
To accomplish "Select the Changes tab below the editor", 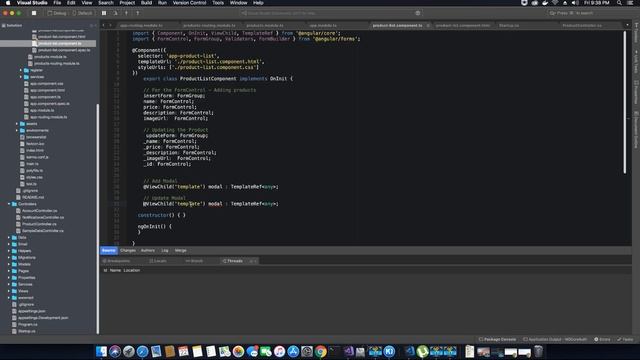I will (128, 251).
